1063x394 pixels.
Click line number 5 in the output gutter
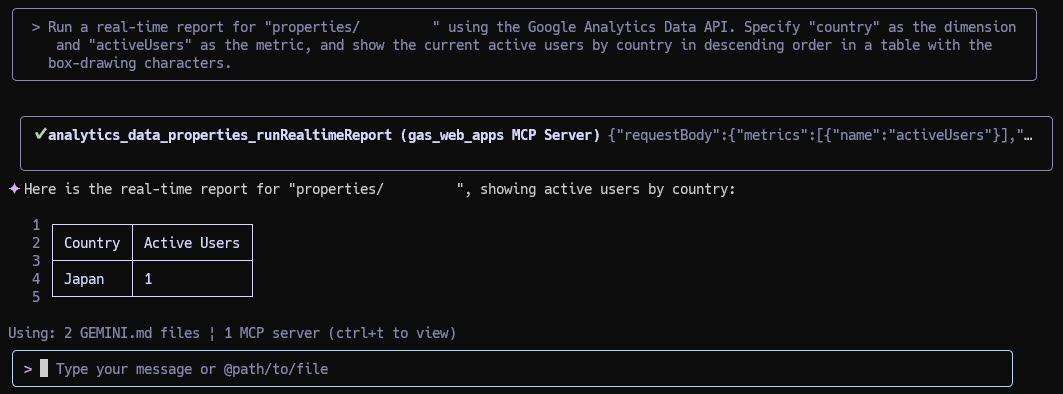pyautogui.click(x=36, y=296)
